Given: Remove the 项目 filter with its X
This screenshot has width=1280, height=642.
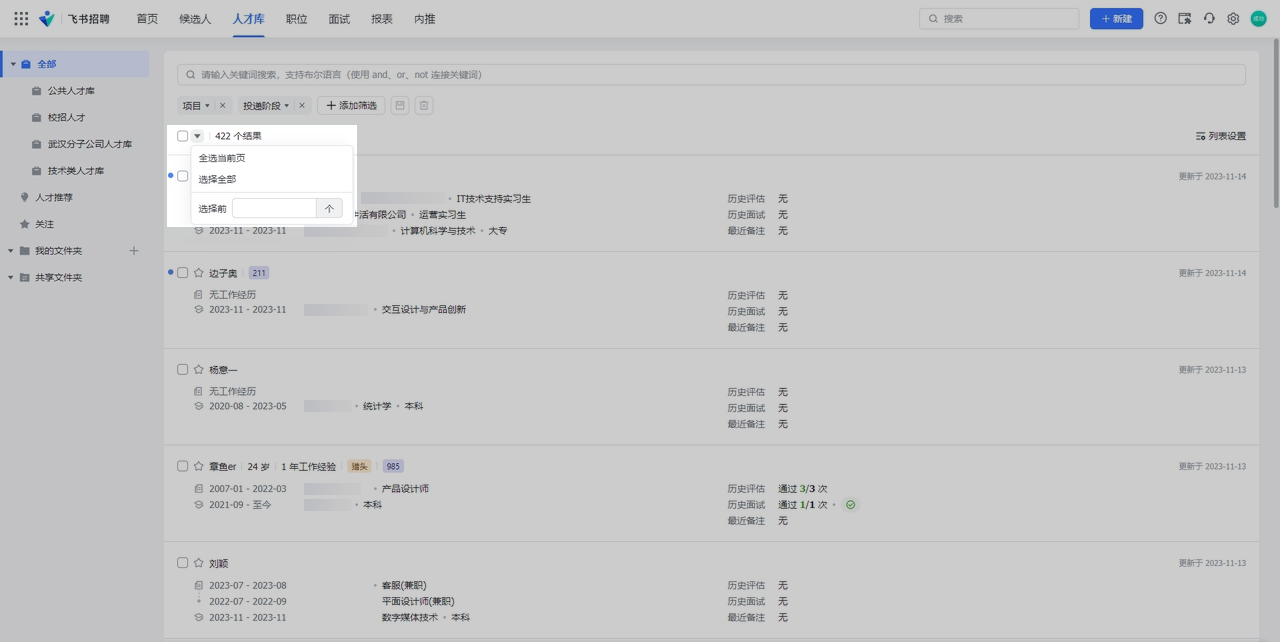Looking at the screenshot, I should coord(222,106).
